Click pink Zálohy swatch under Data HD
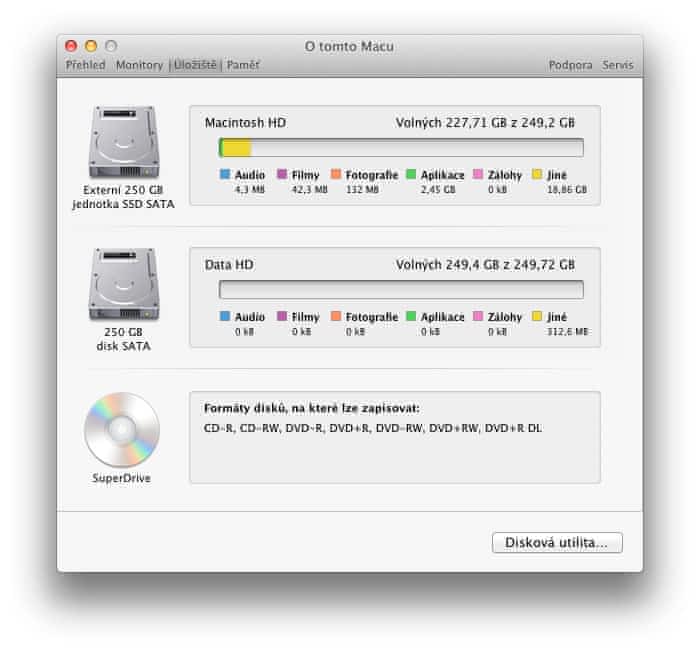The height and width of the screenshot is (651, 700). 478,316
